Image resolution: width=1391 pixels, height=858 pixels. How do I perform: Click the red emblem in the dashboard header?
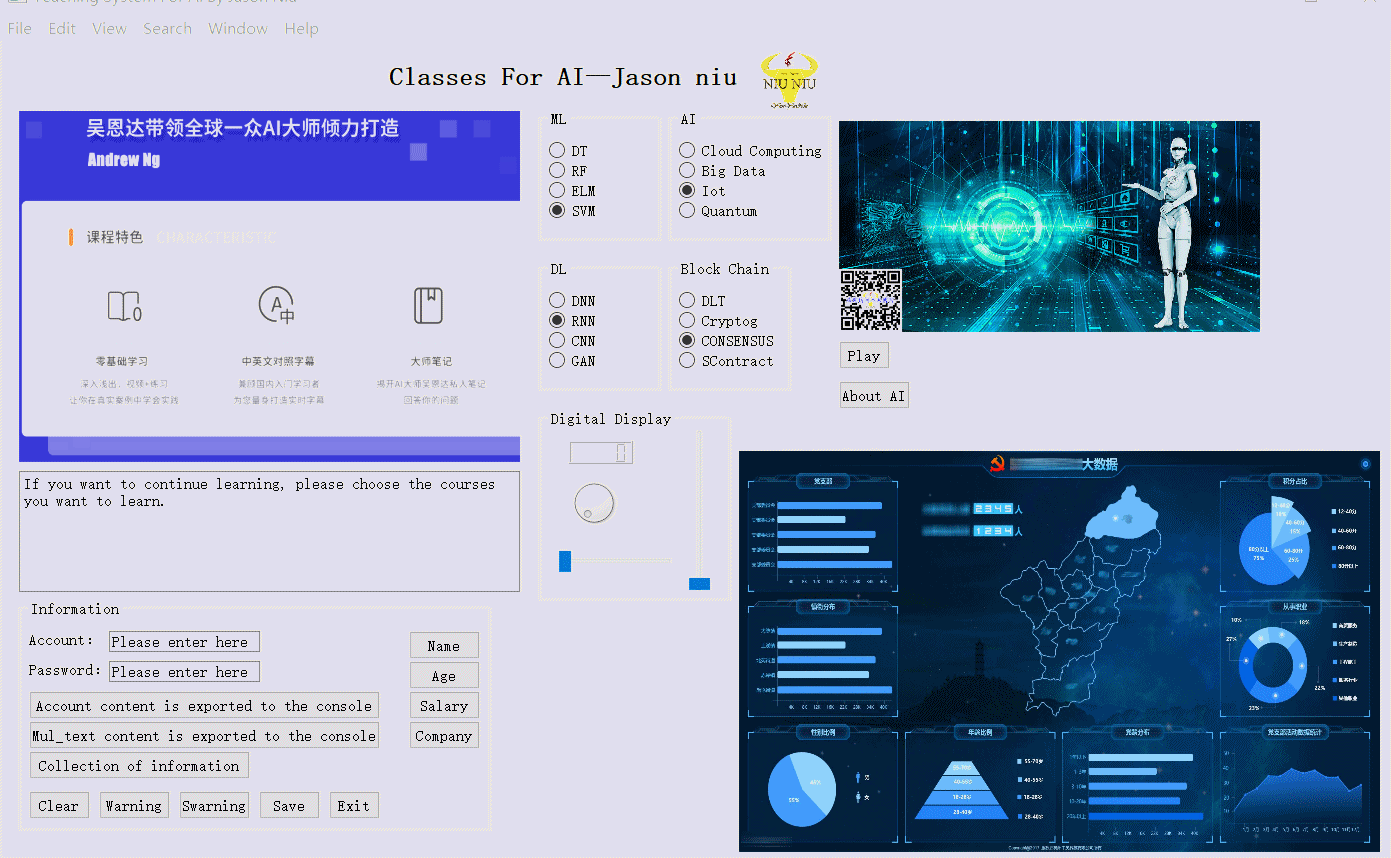click(996, 464)
